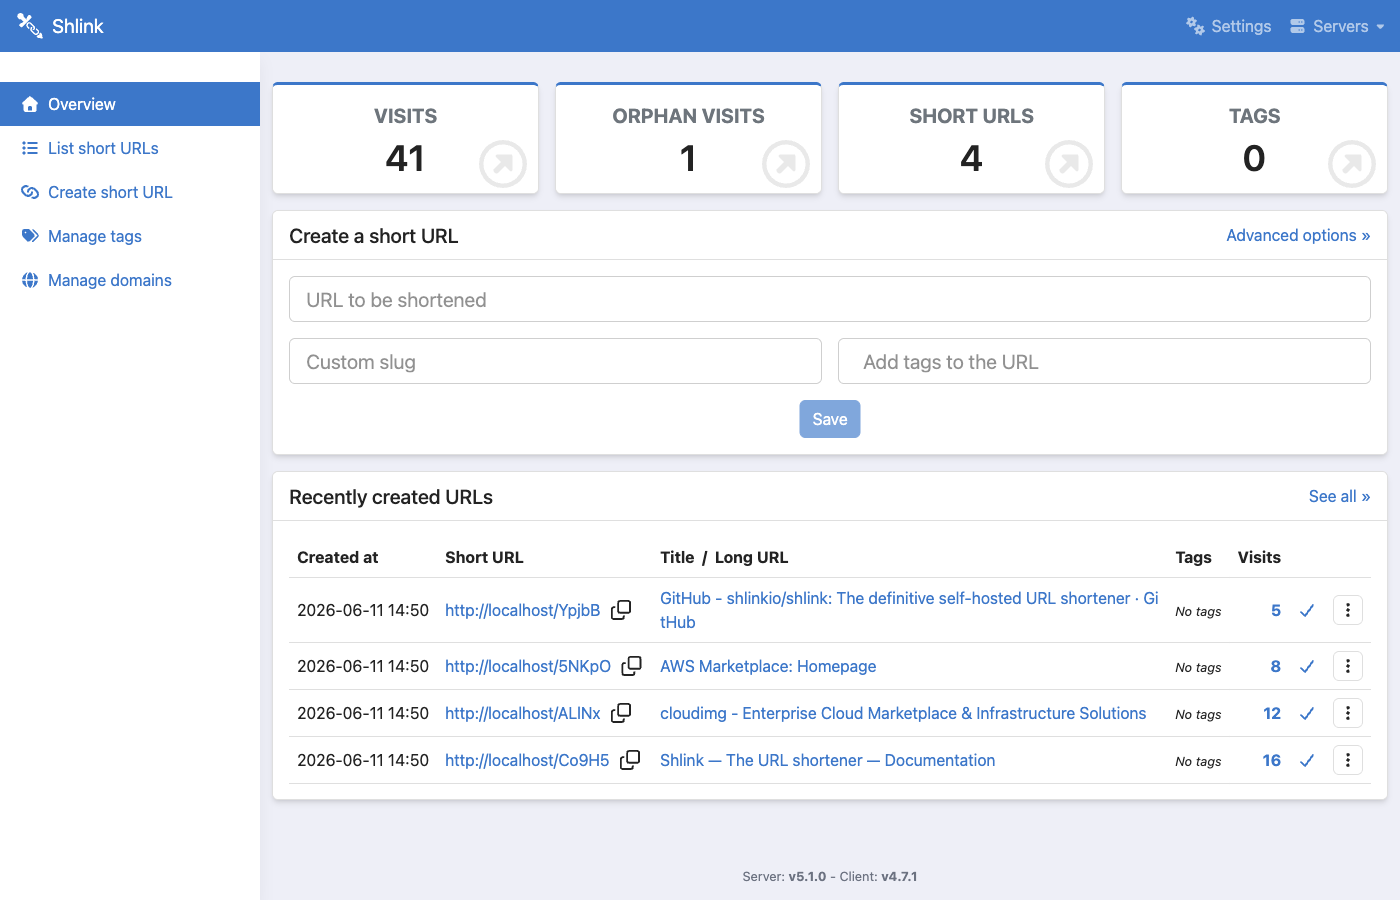Open the GitHub shlinkio/shlink long URL link

click(x=909, y=610)
